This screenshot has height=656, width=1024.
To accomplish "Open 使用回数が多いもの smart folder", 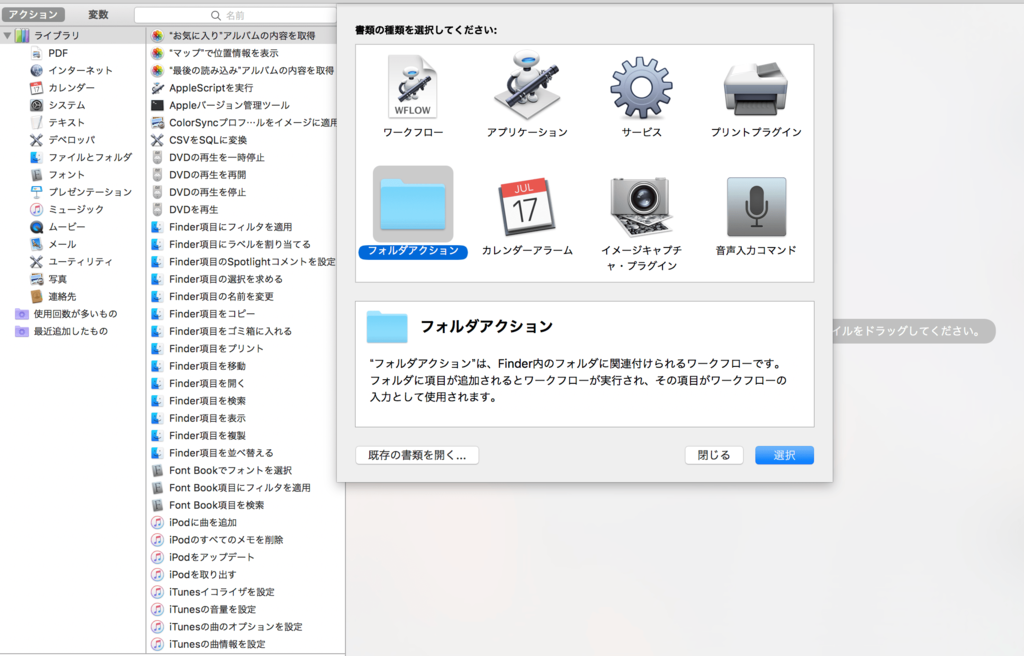I will point(75,314).
